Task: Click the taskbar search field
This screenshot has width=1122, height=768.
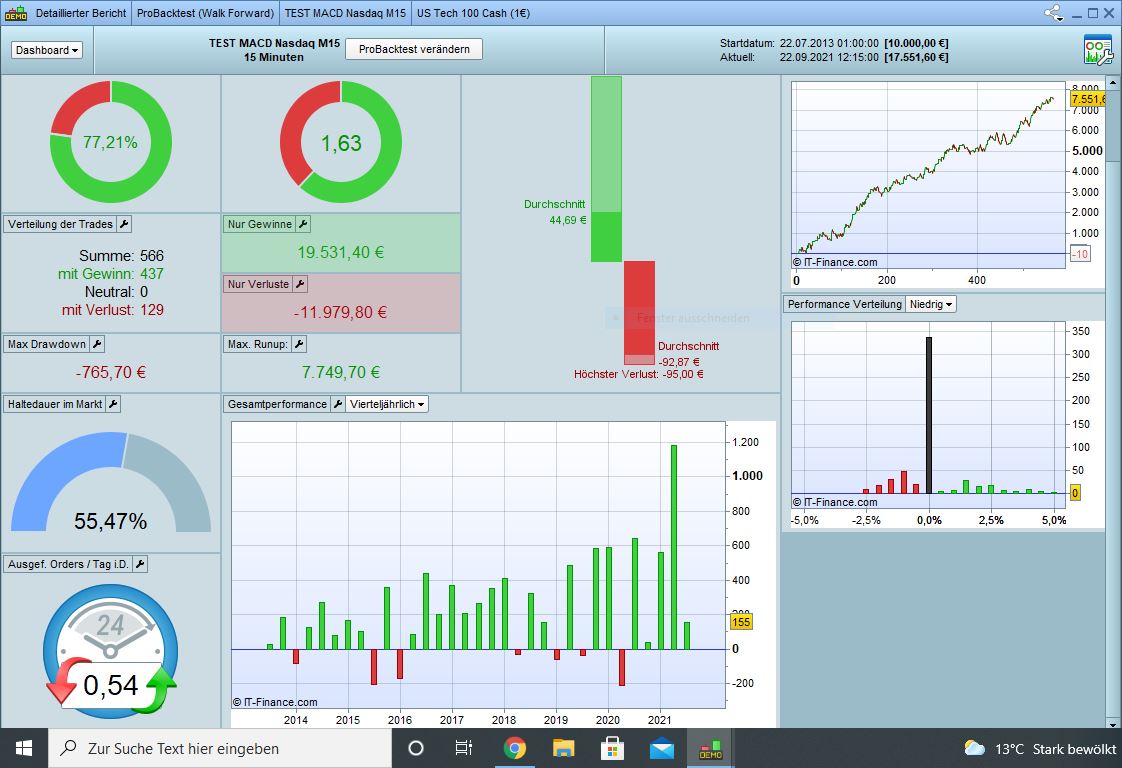Action: click(x=220, y=749)
